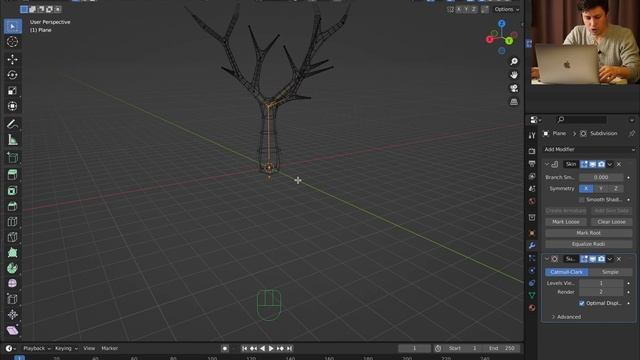Viewport: 640px width, 360px height.
Task: Enable Symmetry Z button in Skin modifier
Action: tap(616, 189)
